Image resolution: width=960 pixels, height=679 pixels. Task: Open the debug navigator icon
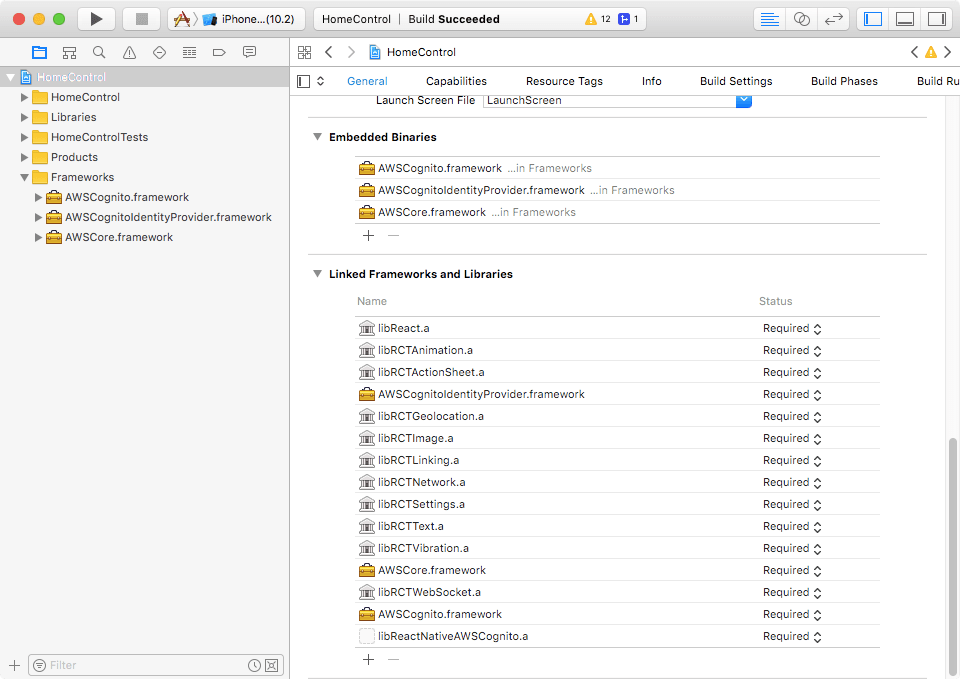[x=189, y=53]
